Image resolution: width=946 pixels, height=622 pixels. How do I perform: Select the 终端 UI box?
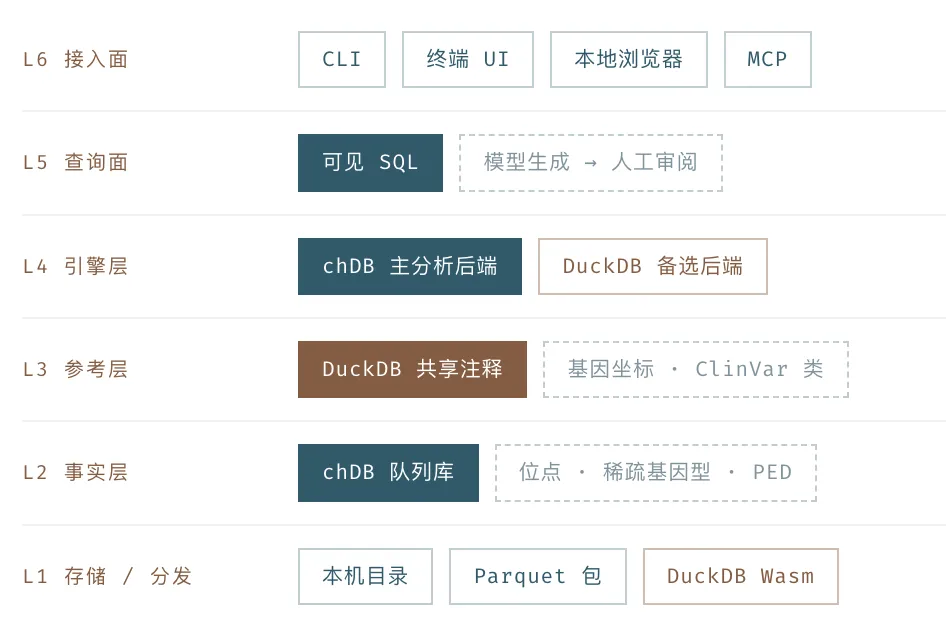468,60
